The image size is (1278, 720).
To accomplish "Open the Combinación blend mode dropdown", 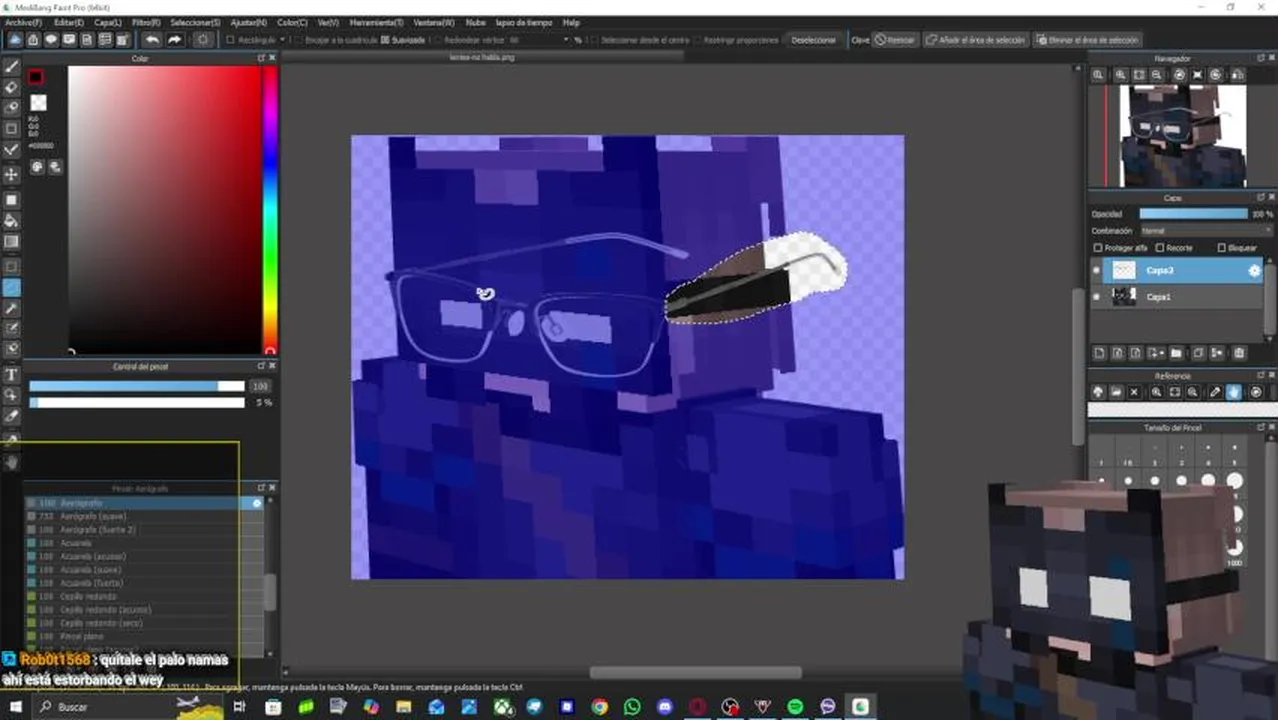I will (1206, 231).
